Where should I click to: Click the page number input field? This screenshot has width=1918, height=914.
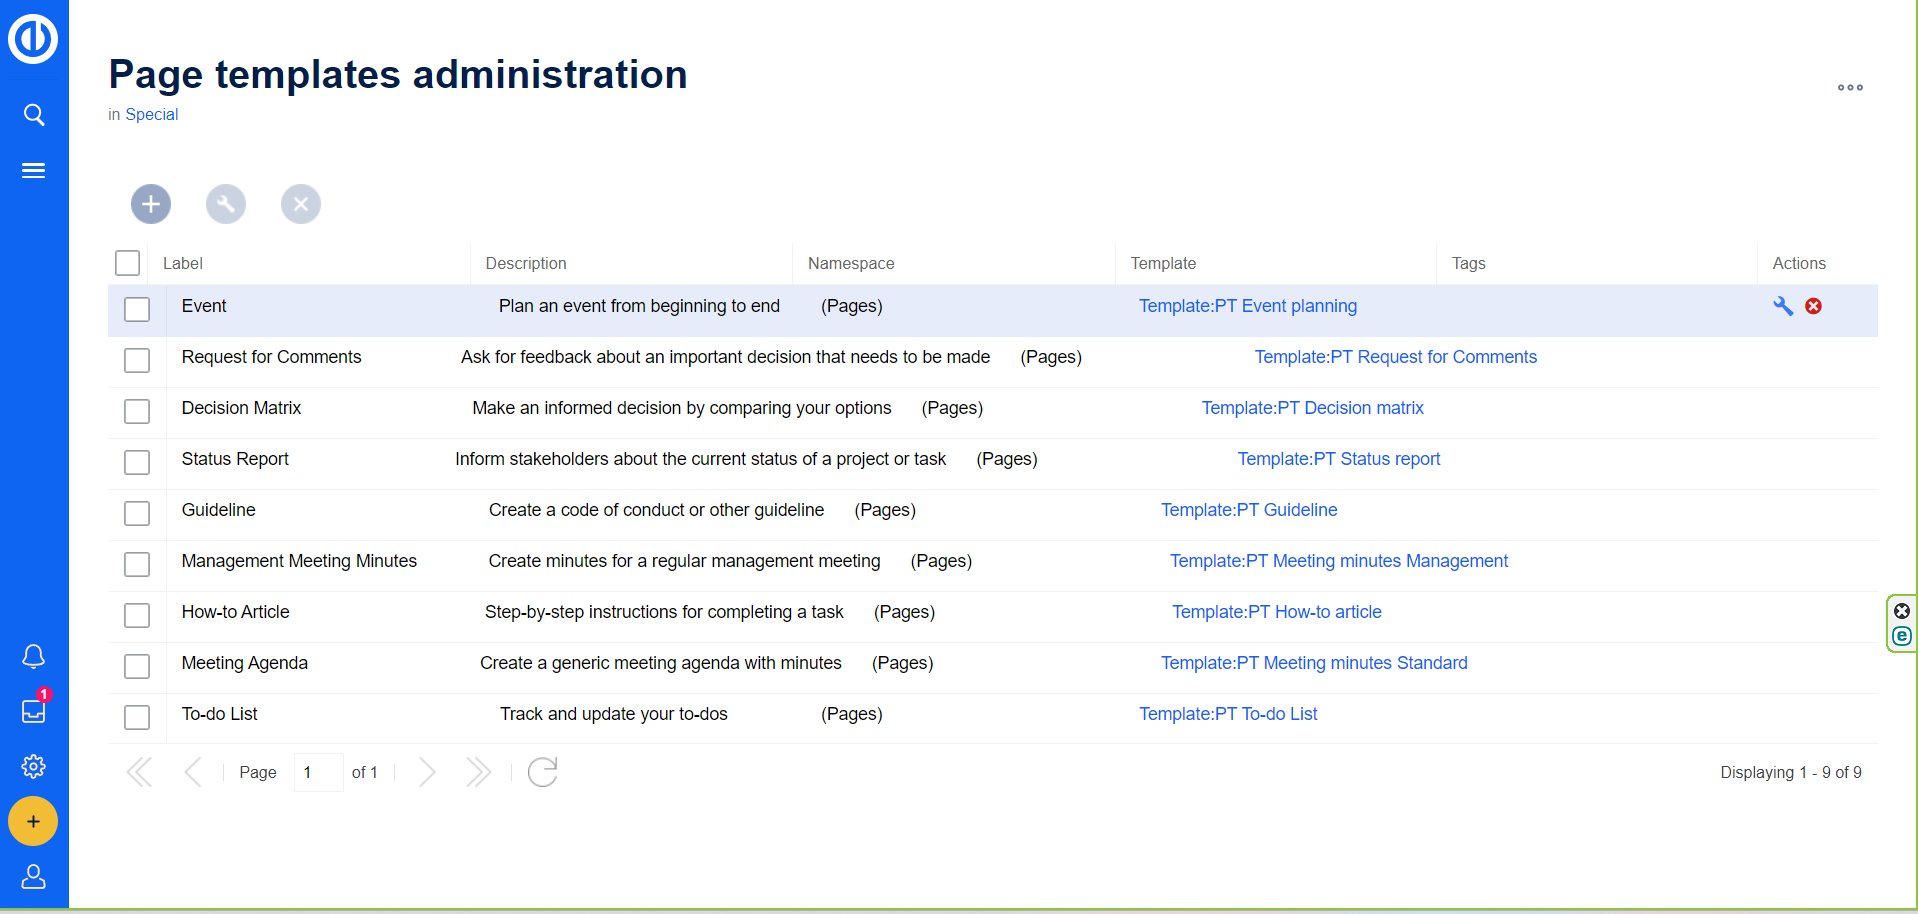tap(318, 772)
